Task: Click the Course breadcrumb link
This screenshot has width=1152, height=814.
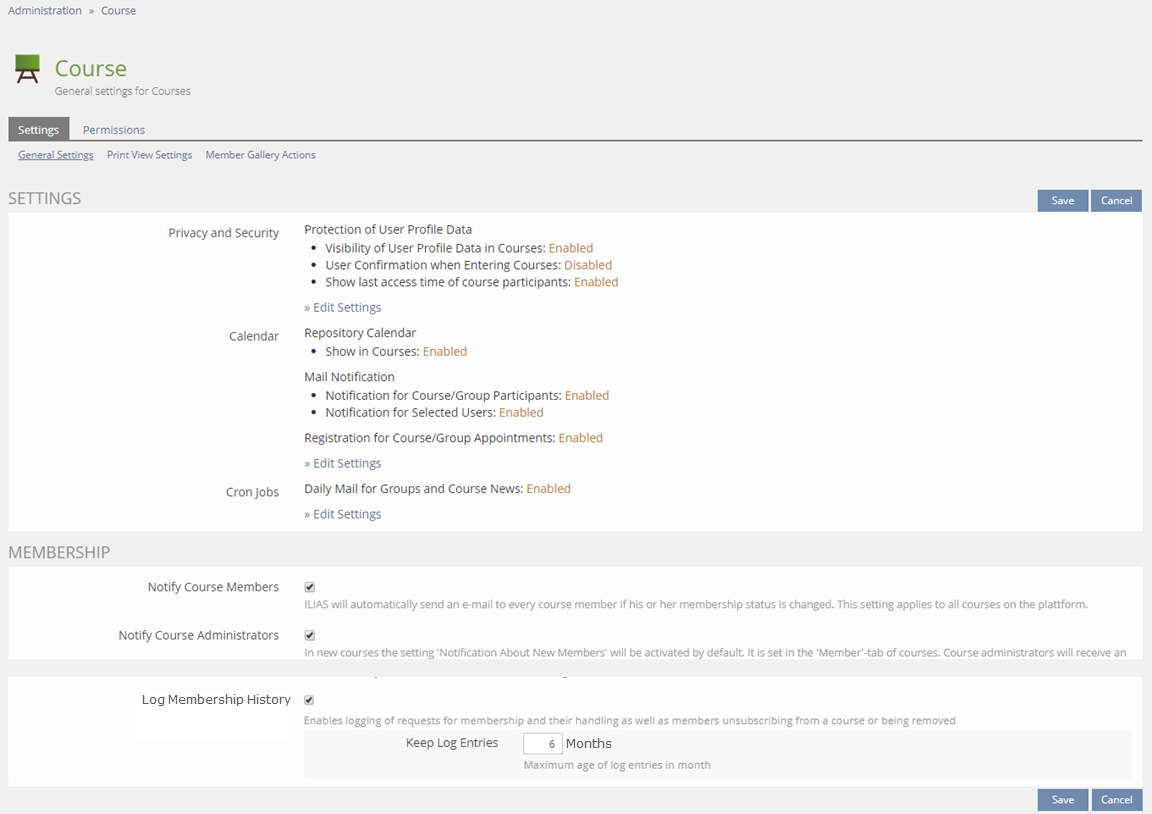Action: [118, 11]
